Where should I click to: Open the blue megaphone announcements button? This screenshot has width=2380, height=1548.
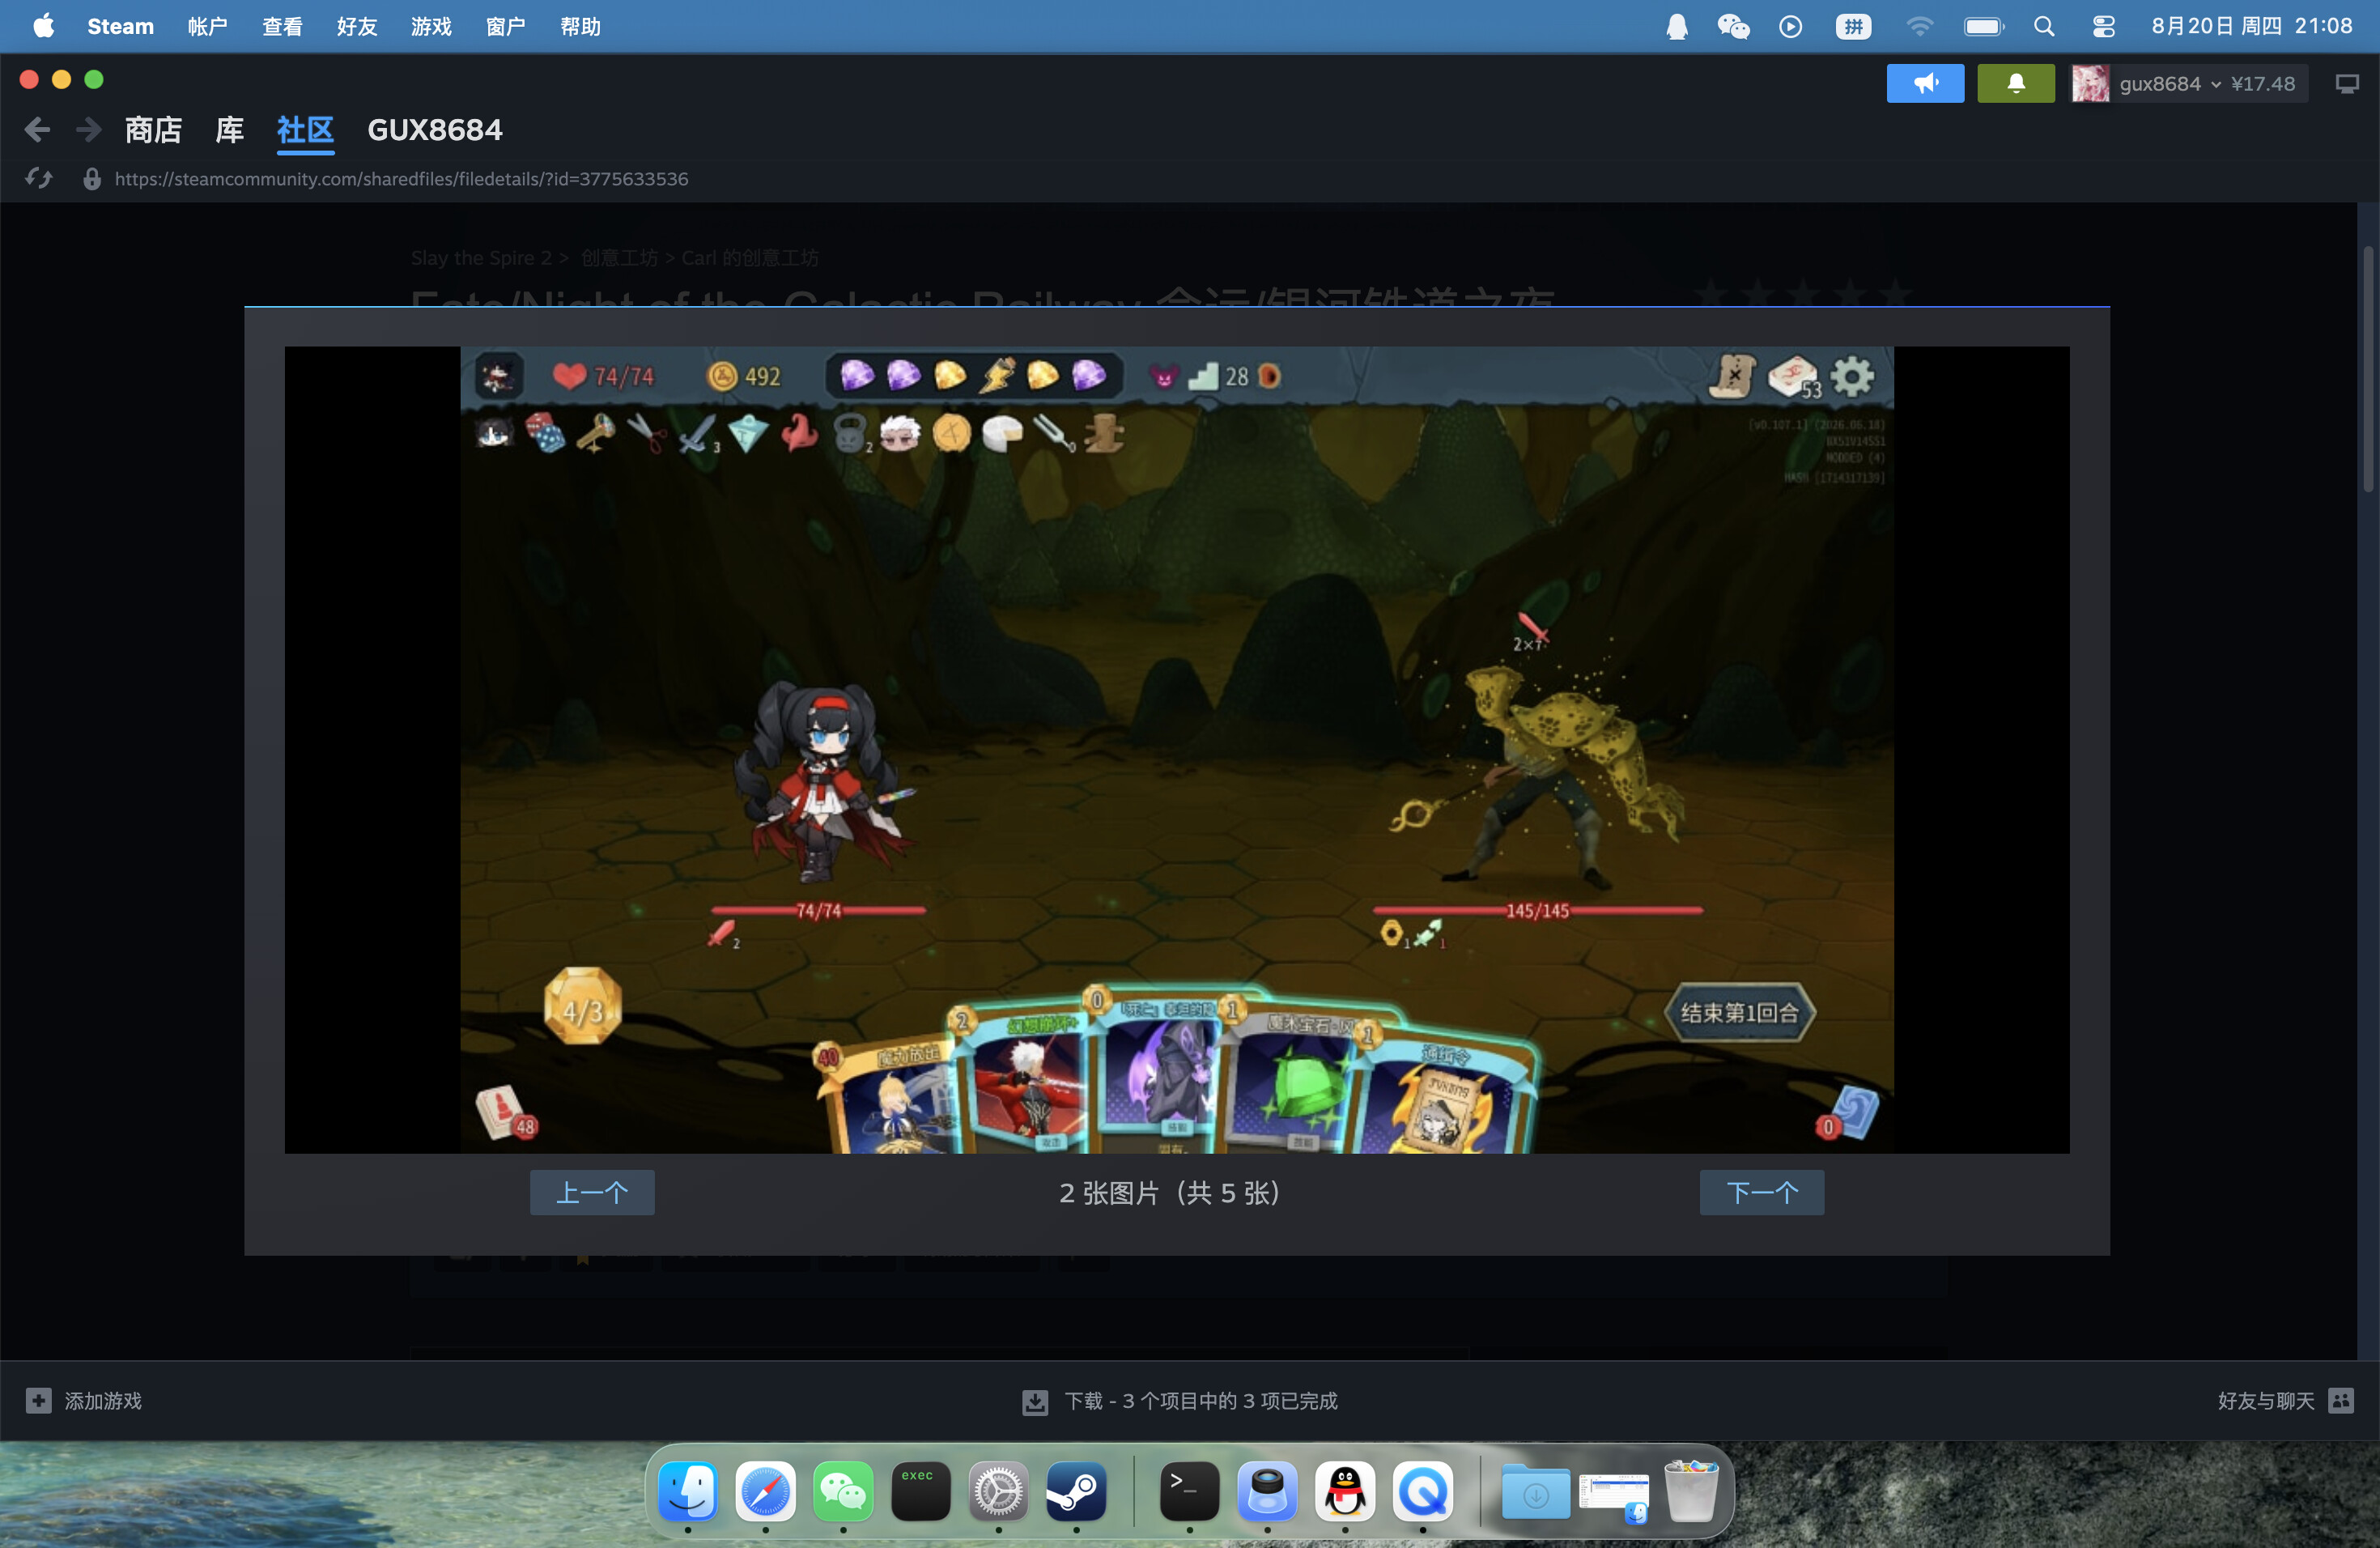(x=1925, y=83)
